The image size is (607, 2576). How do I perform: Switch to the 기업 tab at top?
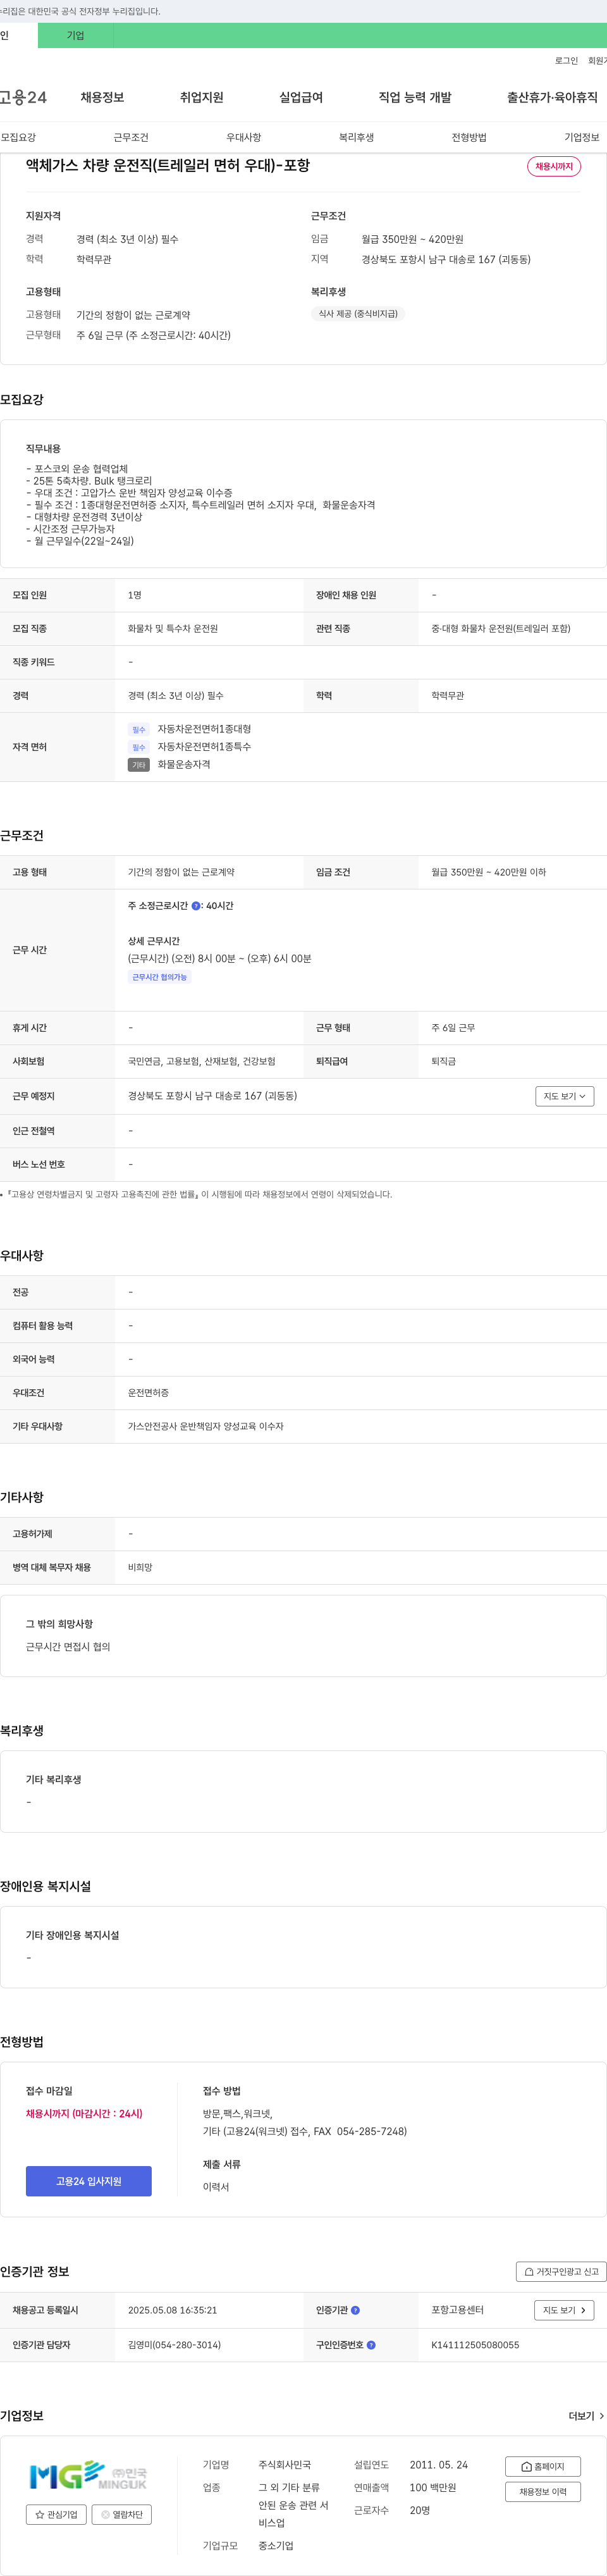pos(75,35)
